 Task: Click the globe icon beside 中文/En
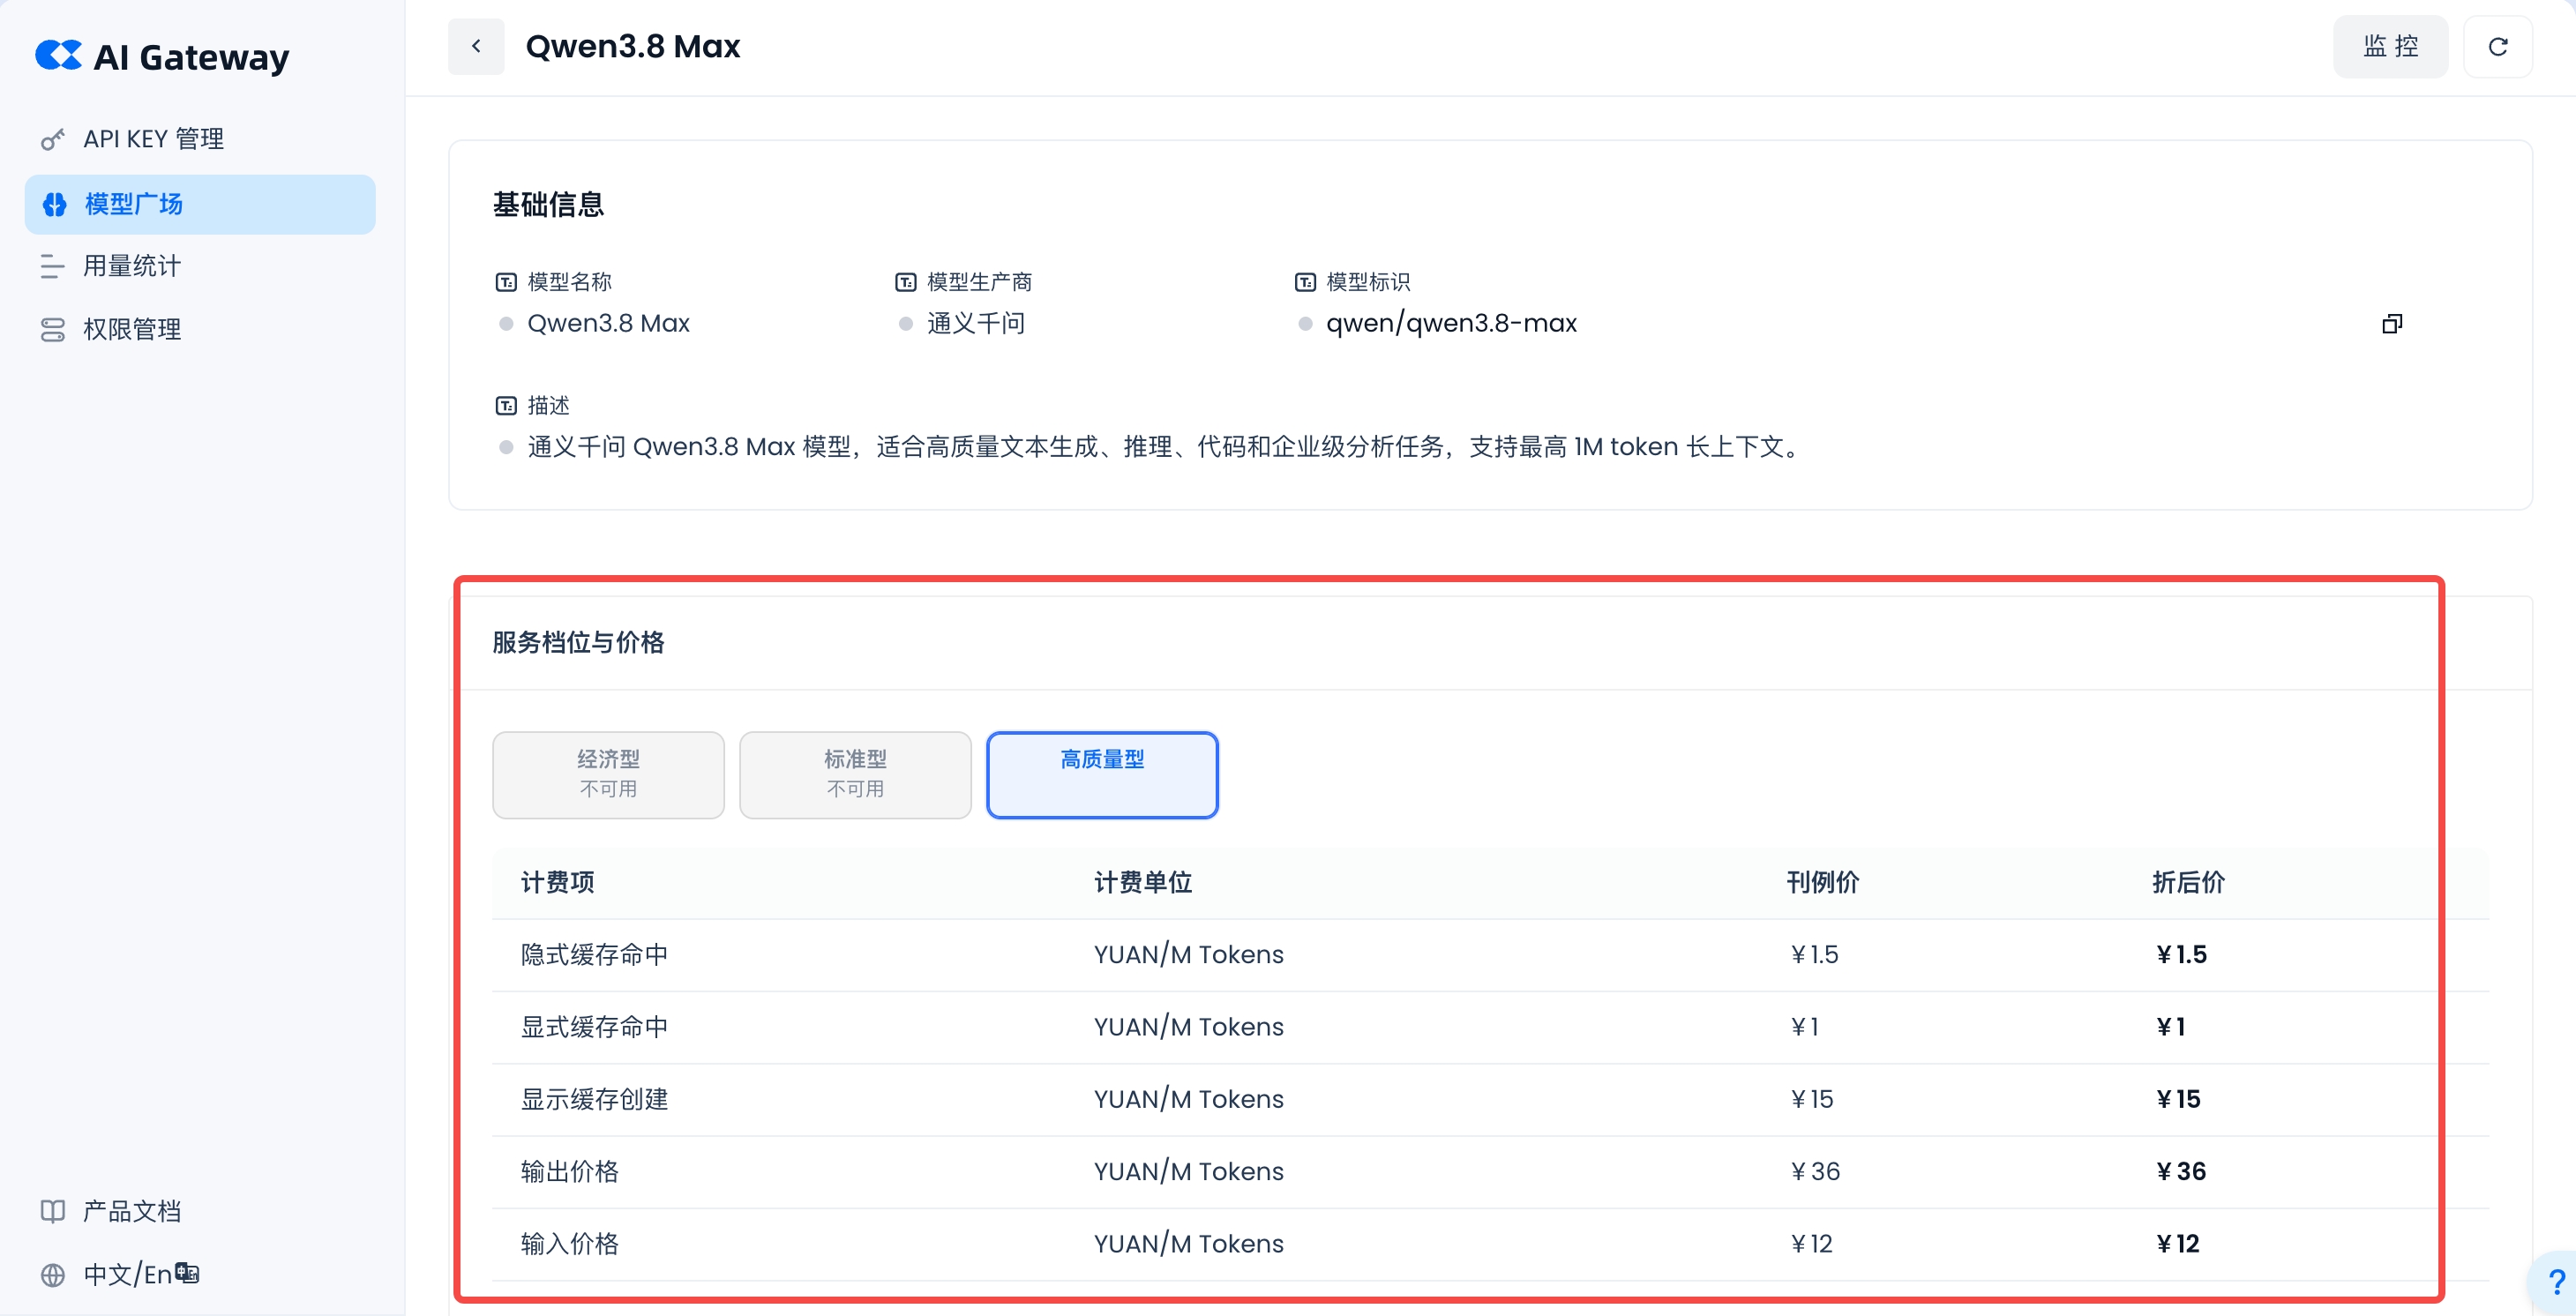[53, 1274]
